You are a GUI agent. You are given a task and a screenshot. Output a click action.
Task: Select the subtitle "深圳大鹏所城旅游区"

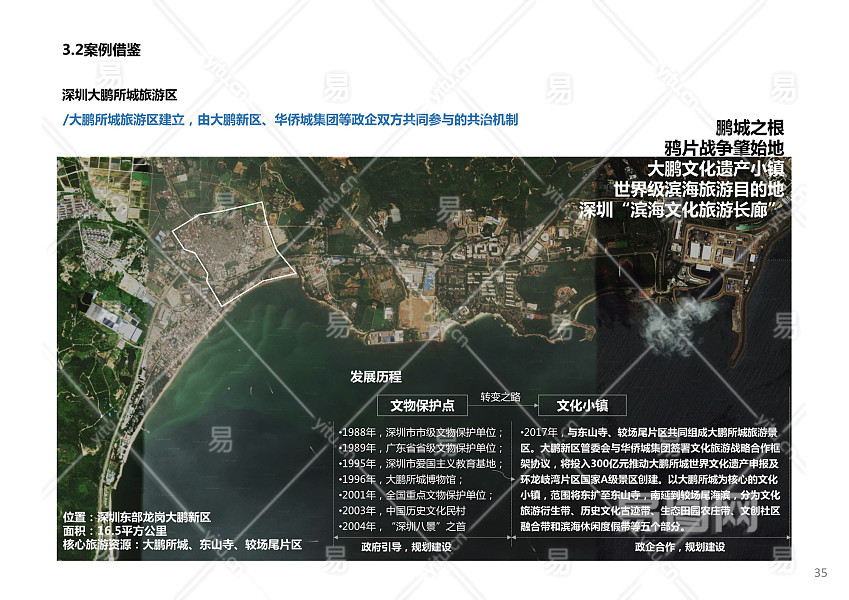click(x=120, y=95)
